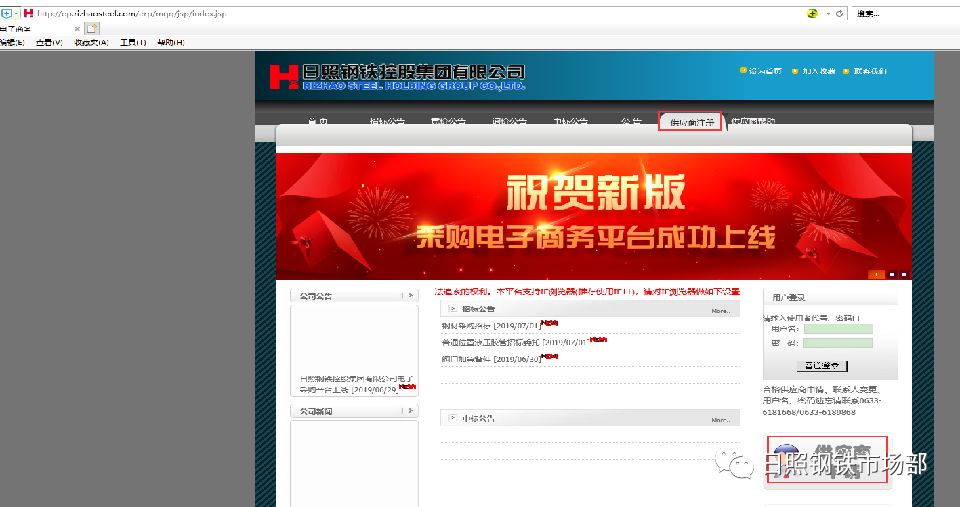
Task: Open the 查看(V) menu
Action: (x=49, y=42)
